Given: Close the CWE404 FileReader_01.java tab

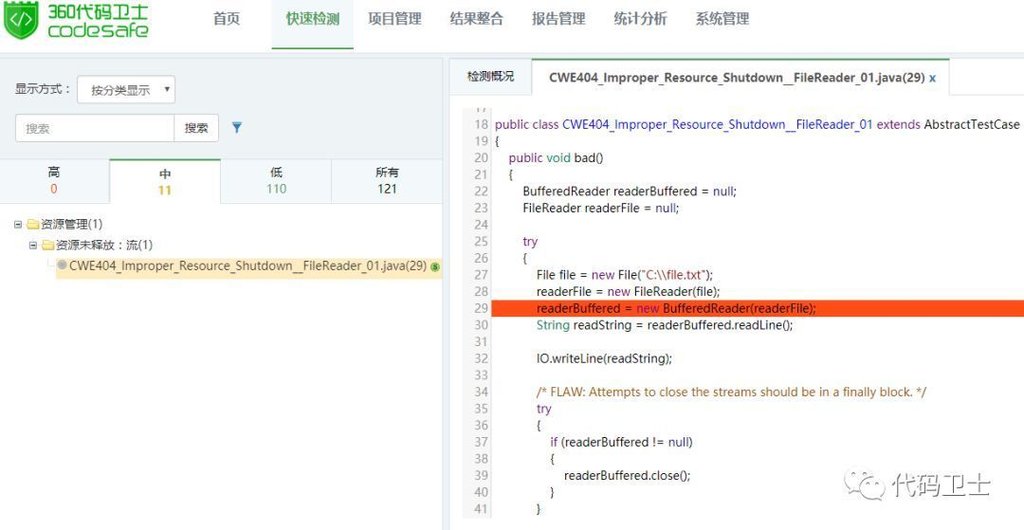Looking at the screenshot, I should (933, 78).
